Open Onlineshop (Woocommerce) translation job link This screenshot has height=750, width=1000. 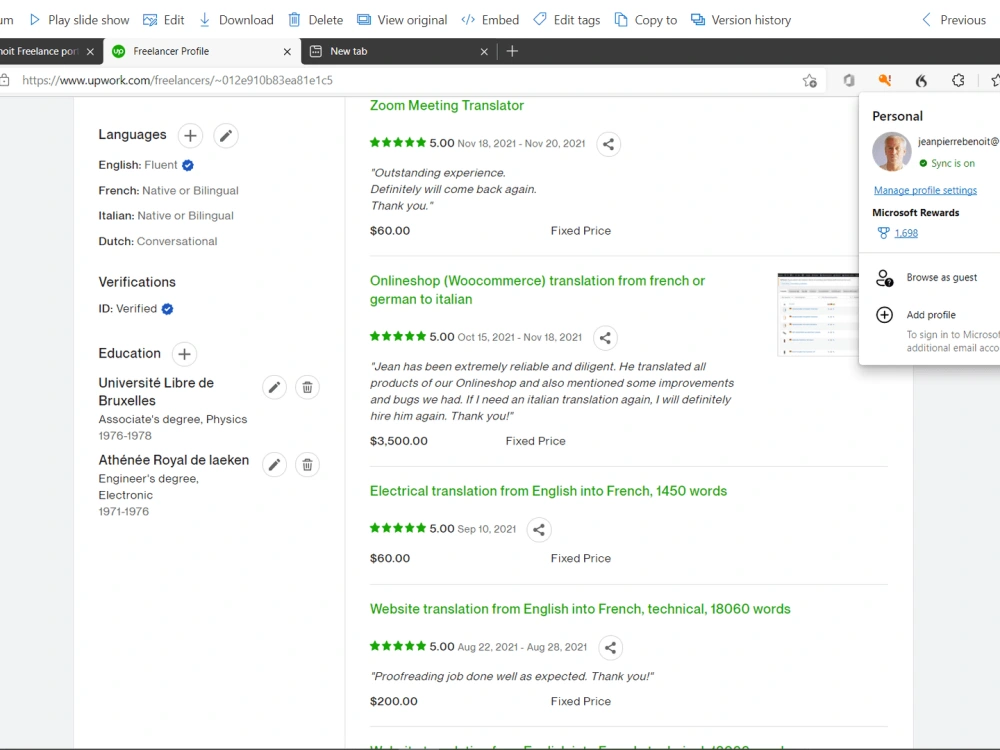point(537,290)
